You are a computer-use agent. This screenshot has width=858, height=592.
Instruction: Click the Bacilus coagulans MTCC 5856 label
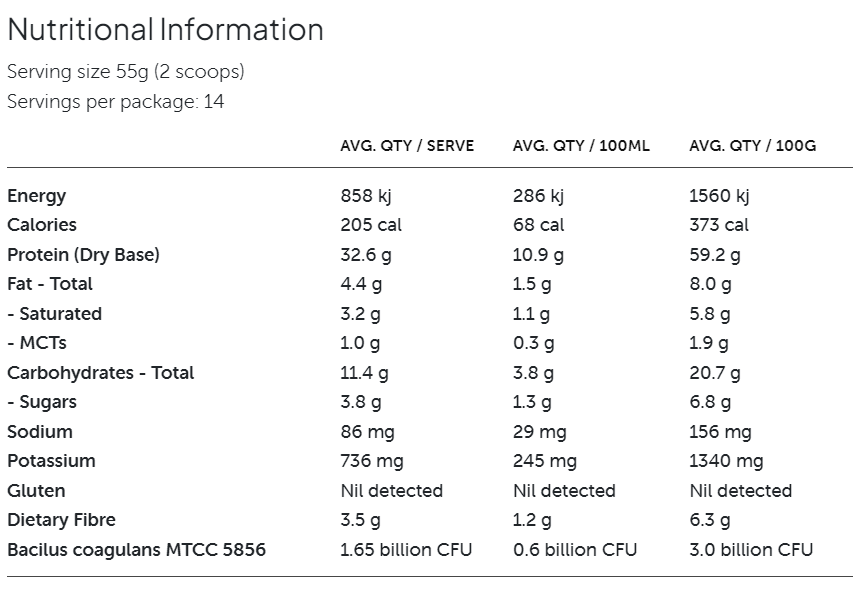click(137, 550)
